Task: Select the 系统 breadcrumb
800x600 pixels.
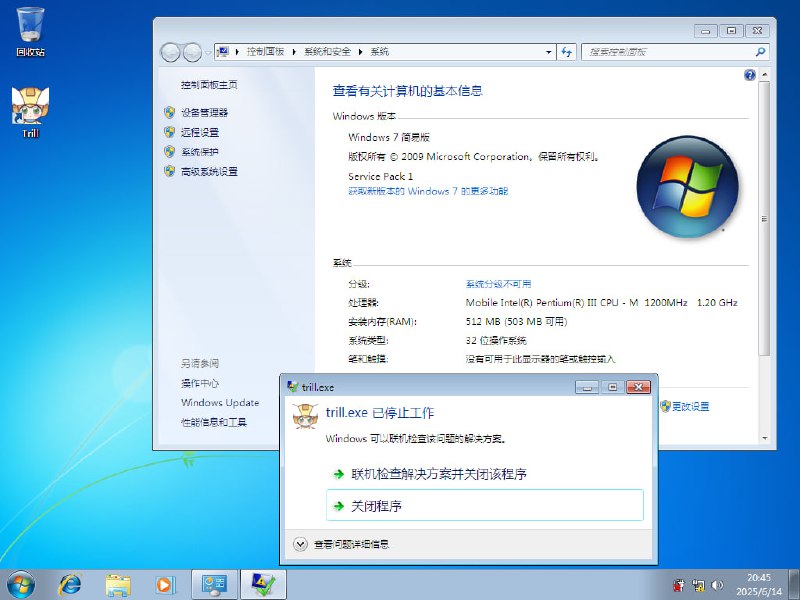Action: 380,52
